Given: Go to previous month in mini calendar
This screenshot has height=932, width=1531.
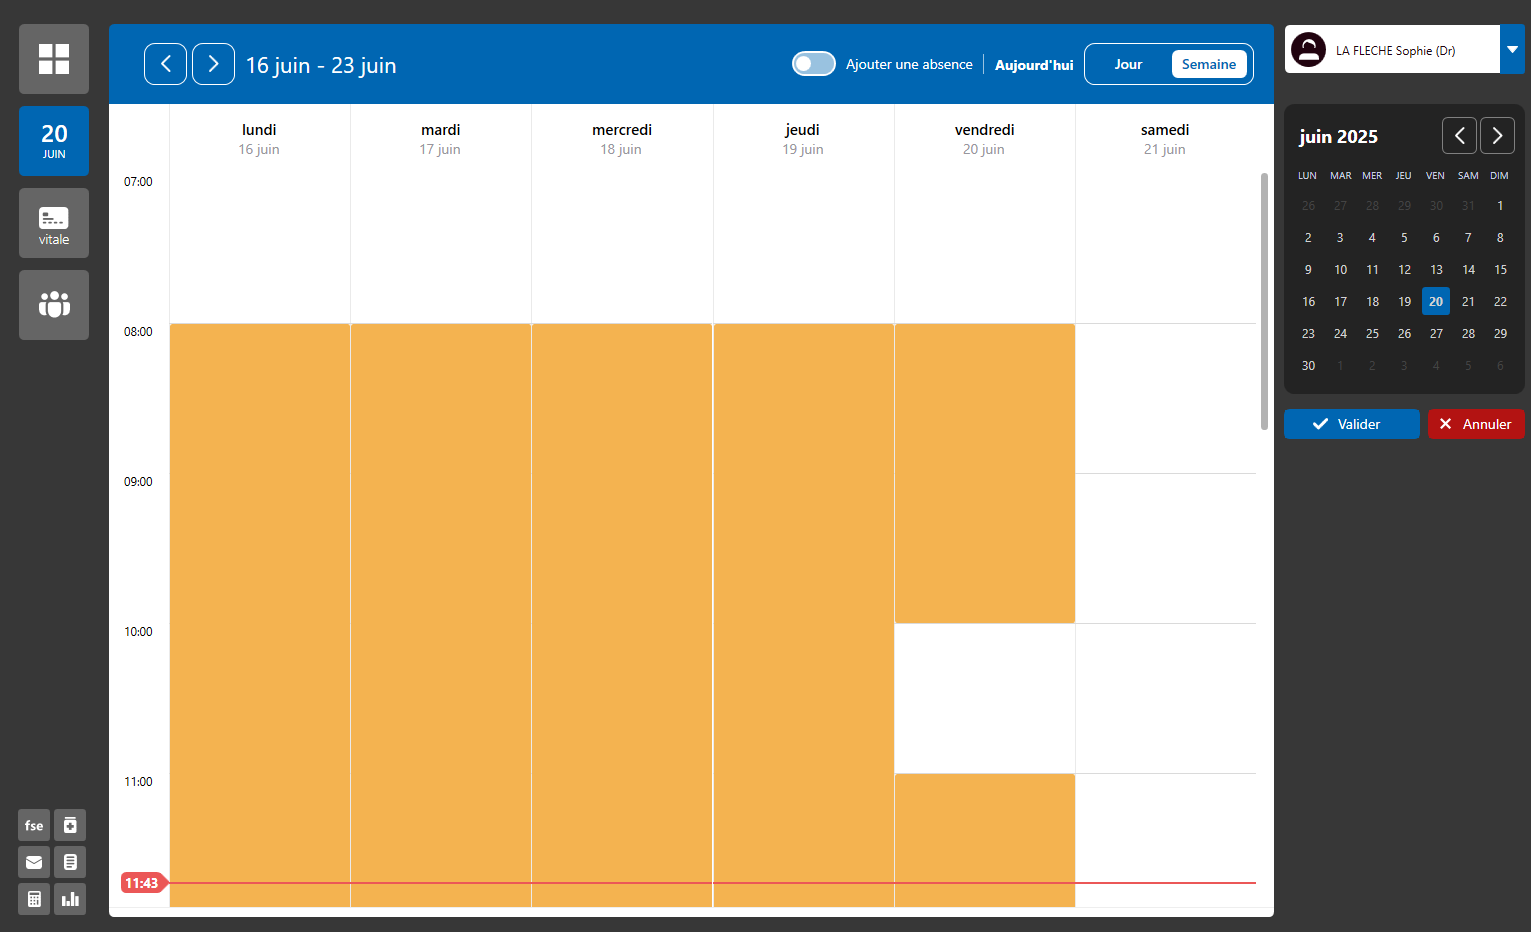Looking at the screenshot, I should point(1459,135).
